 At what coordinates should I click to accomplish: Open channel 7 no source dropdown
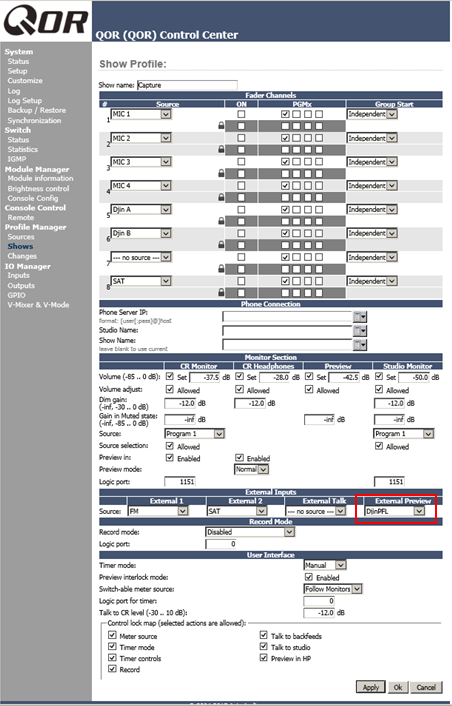(x=141, y=257)
